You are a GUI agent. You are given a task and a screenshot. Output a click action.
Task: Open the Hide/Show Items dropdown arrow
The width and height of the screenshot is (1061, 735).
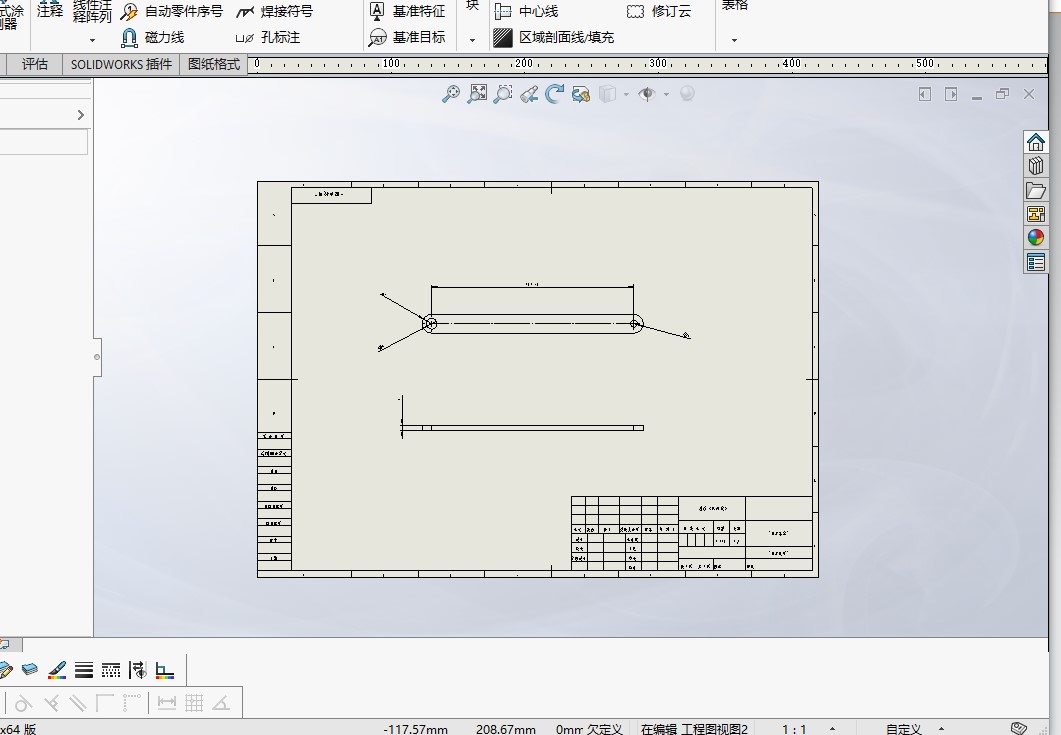[667, 94]
